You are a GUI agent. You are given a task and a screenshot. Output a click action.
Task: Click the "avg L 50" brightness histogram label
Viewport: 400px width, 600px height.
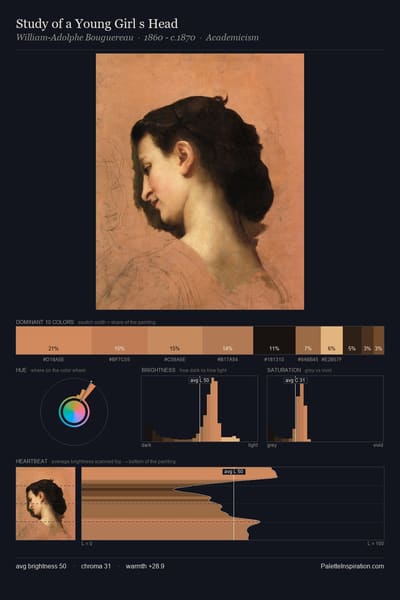[x=200, y=380]
